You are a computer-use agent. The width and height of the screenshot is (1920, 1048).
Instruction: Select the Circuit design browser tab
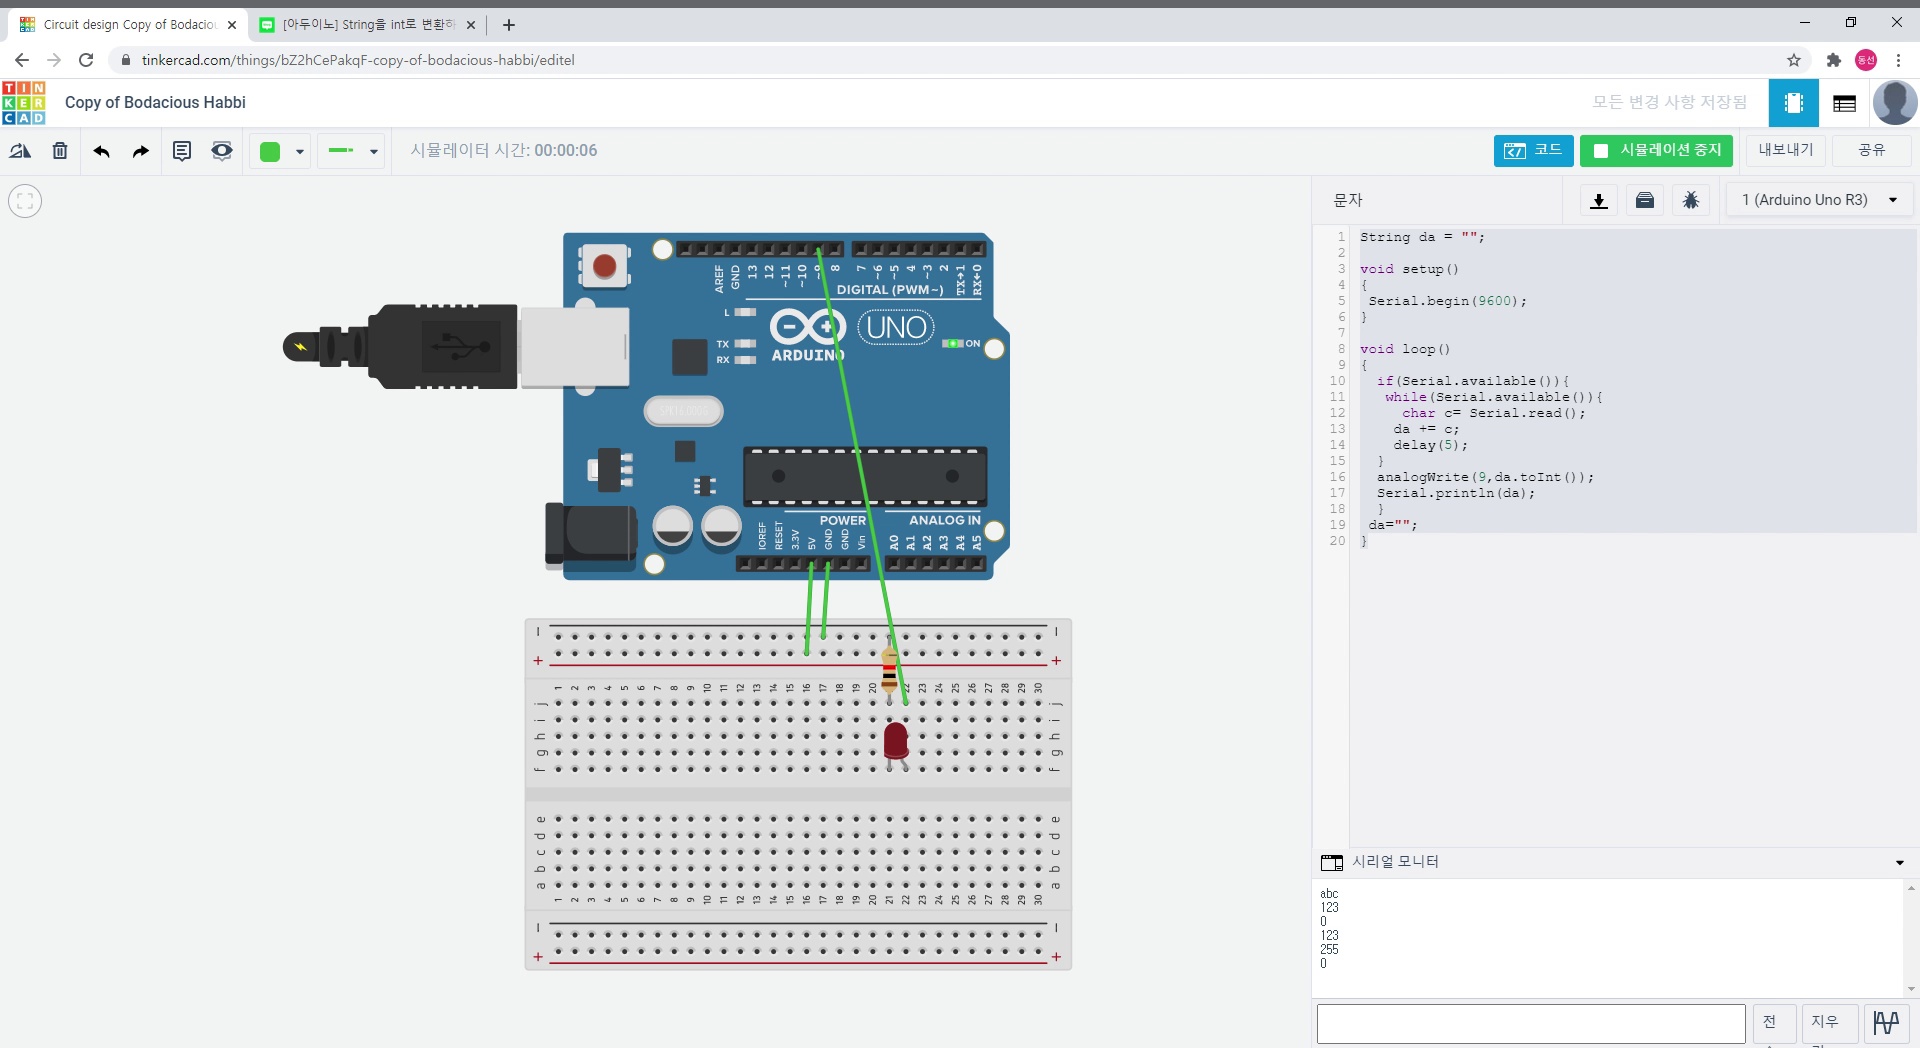click(128, 25)
